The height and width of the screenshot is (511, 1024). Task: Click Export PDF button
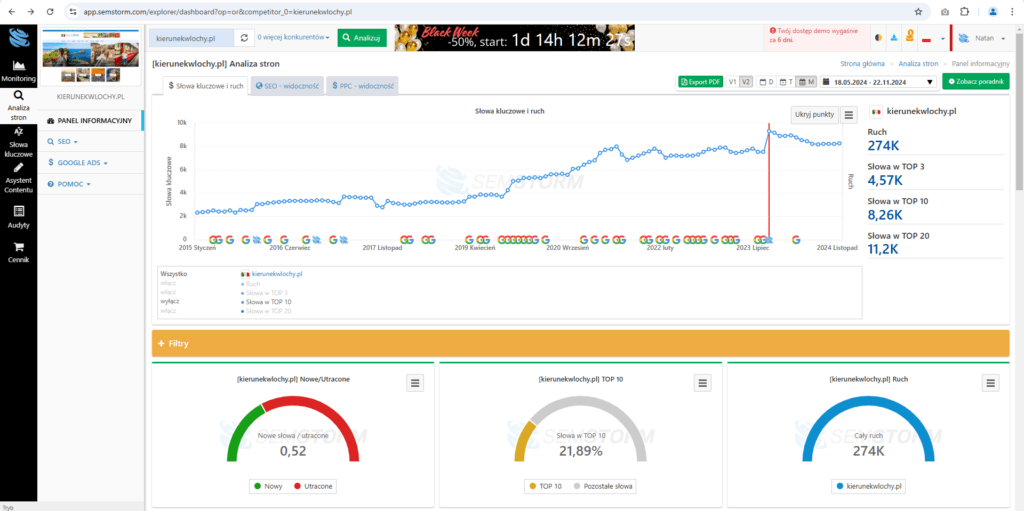pos(701,82)
